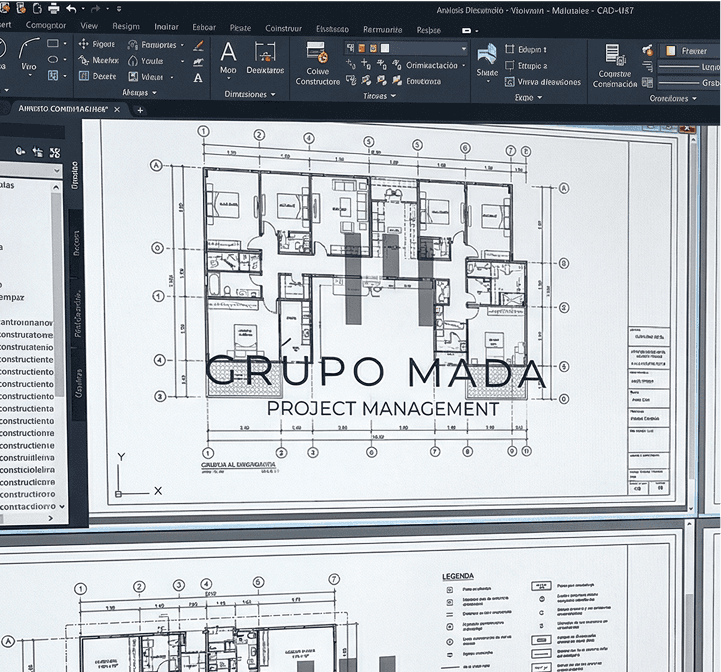
Task: Click the Fonuortes tool icon
Action: 133,45
